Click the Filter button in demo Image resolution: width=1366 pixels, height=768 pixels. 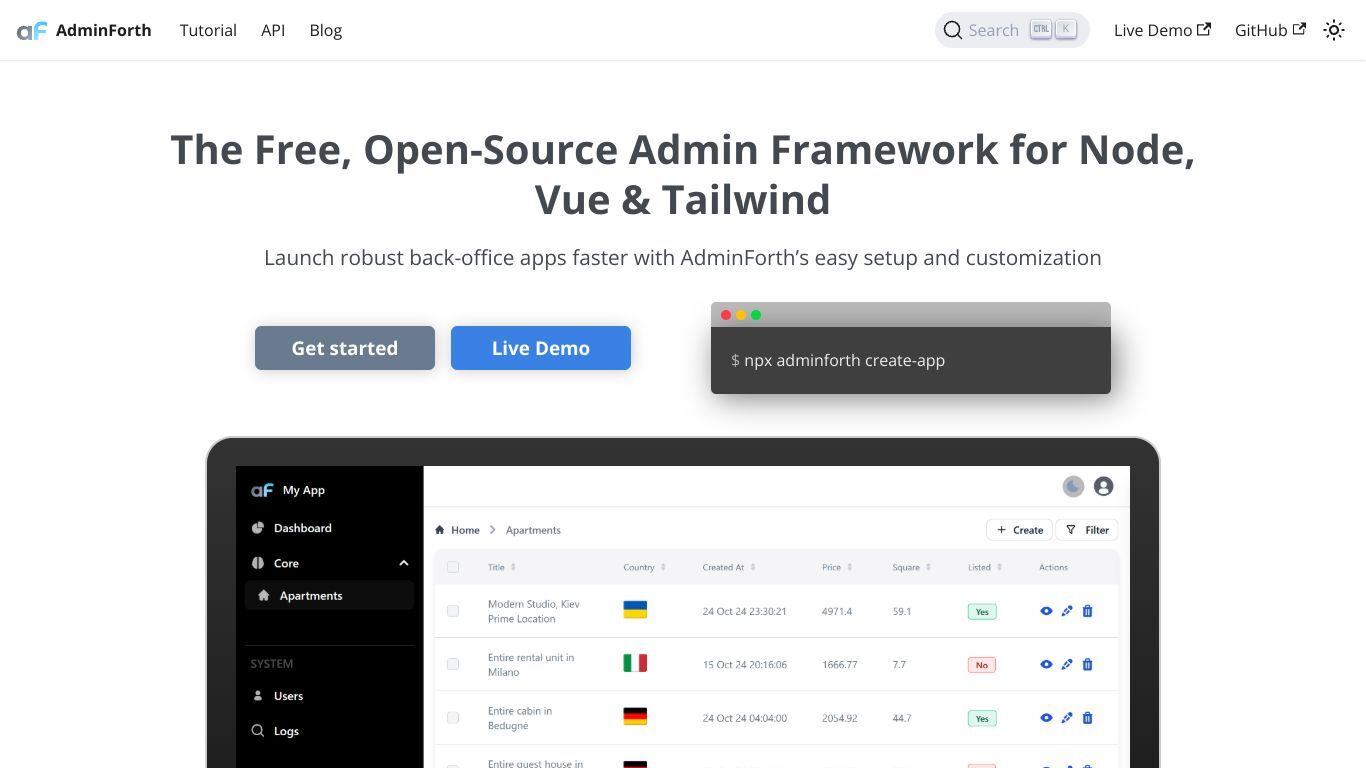(x=1087, y=530)
